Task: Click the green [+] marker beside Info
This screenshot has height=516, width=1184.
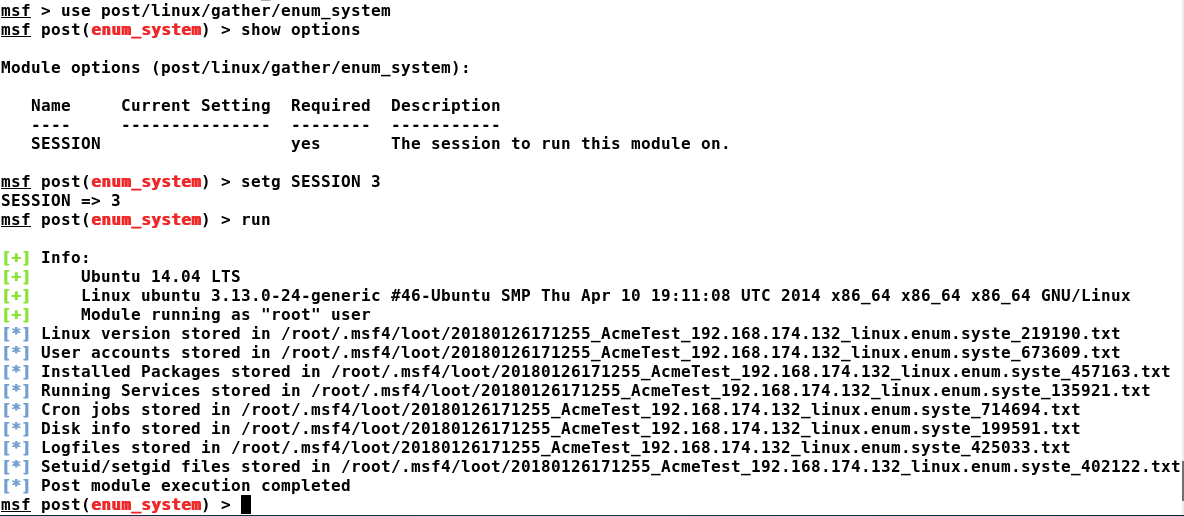Action: pyautogui.click(x=16, y=258)
